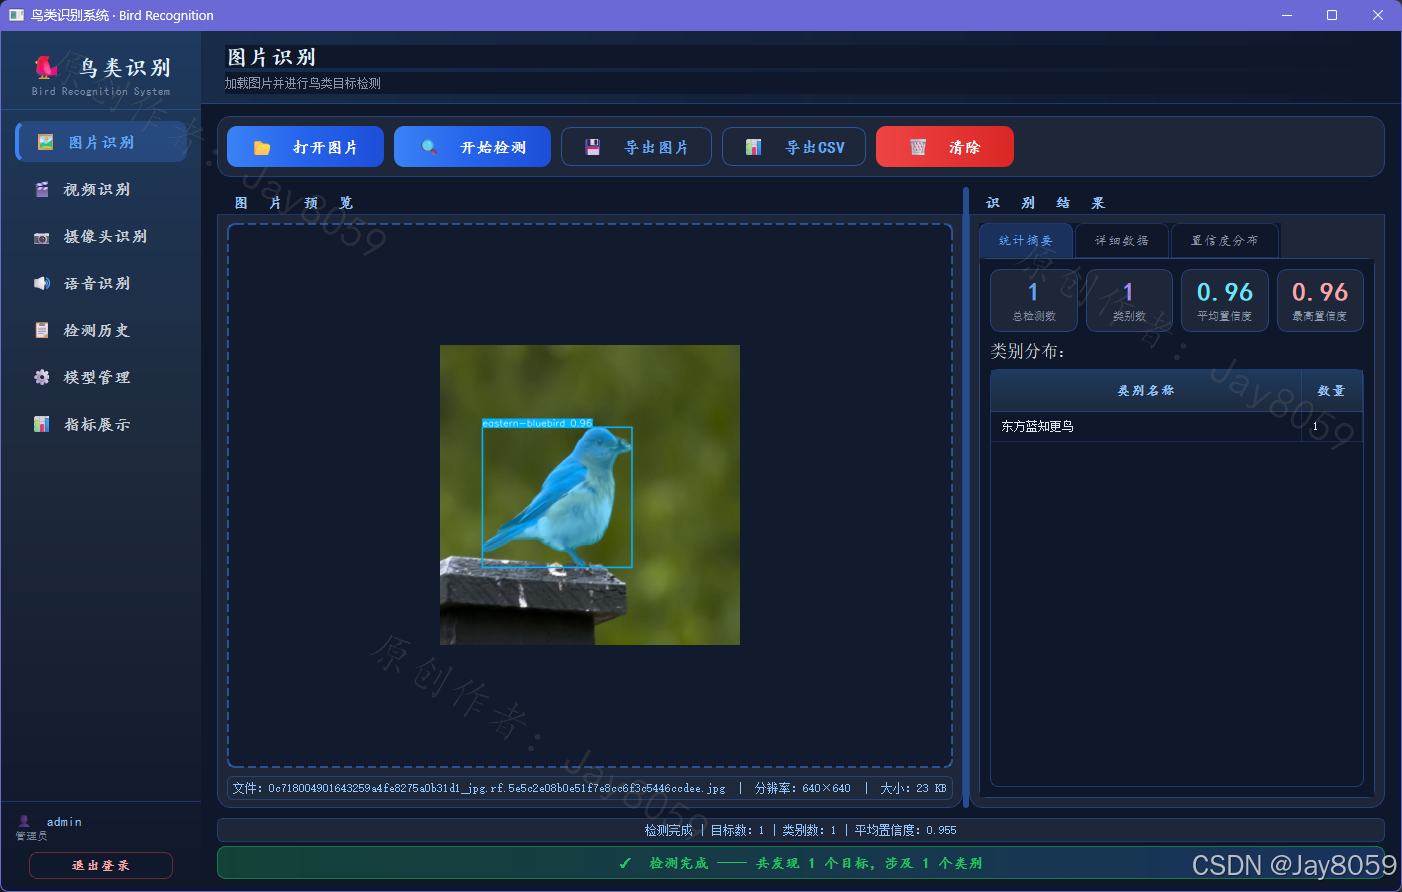Click the vertical splitter scrollbar between panels

966,497
